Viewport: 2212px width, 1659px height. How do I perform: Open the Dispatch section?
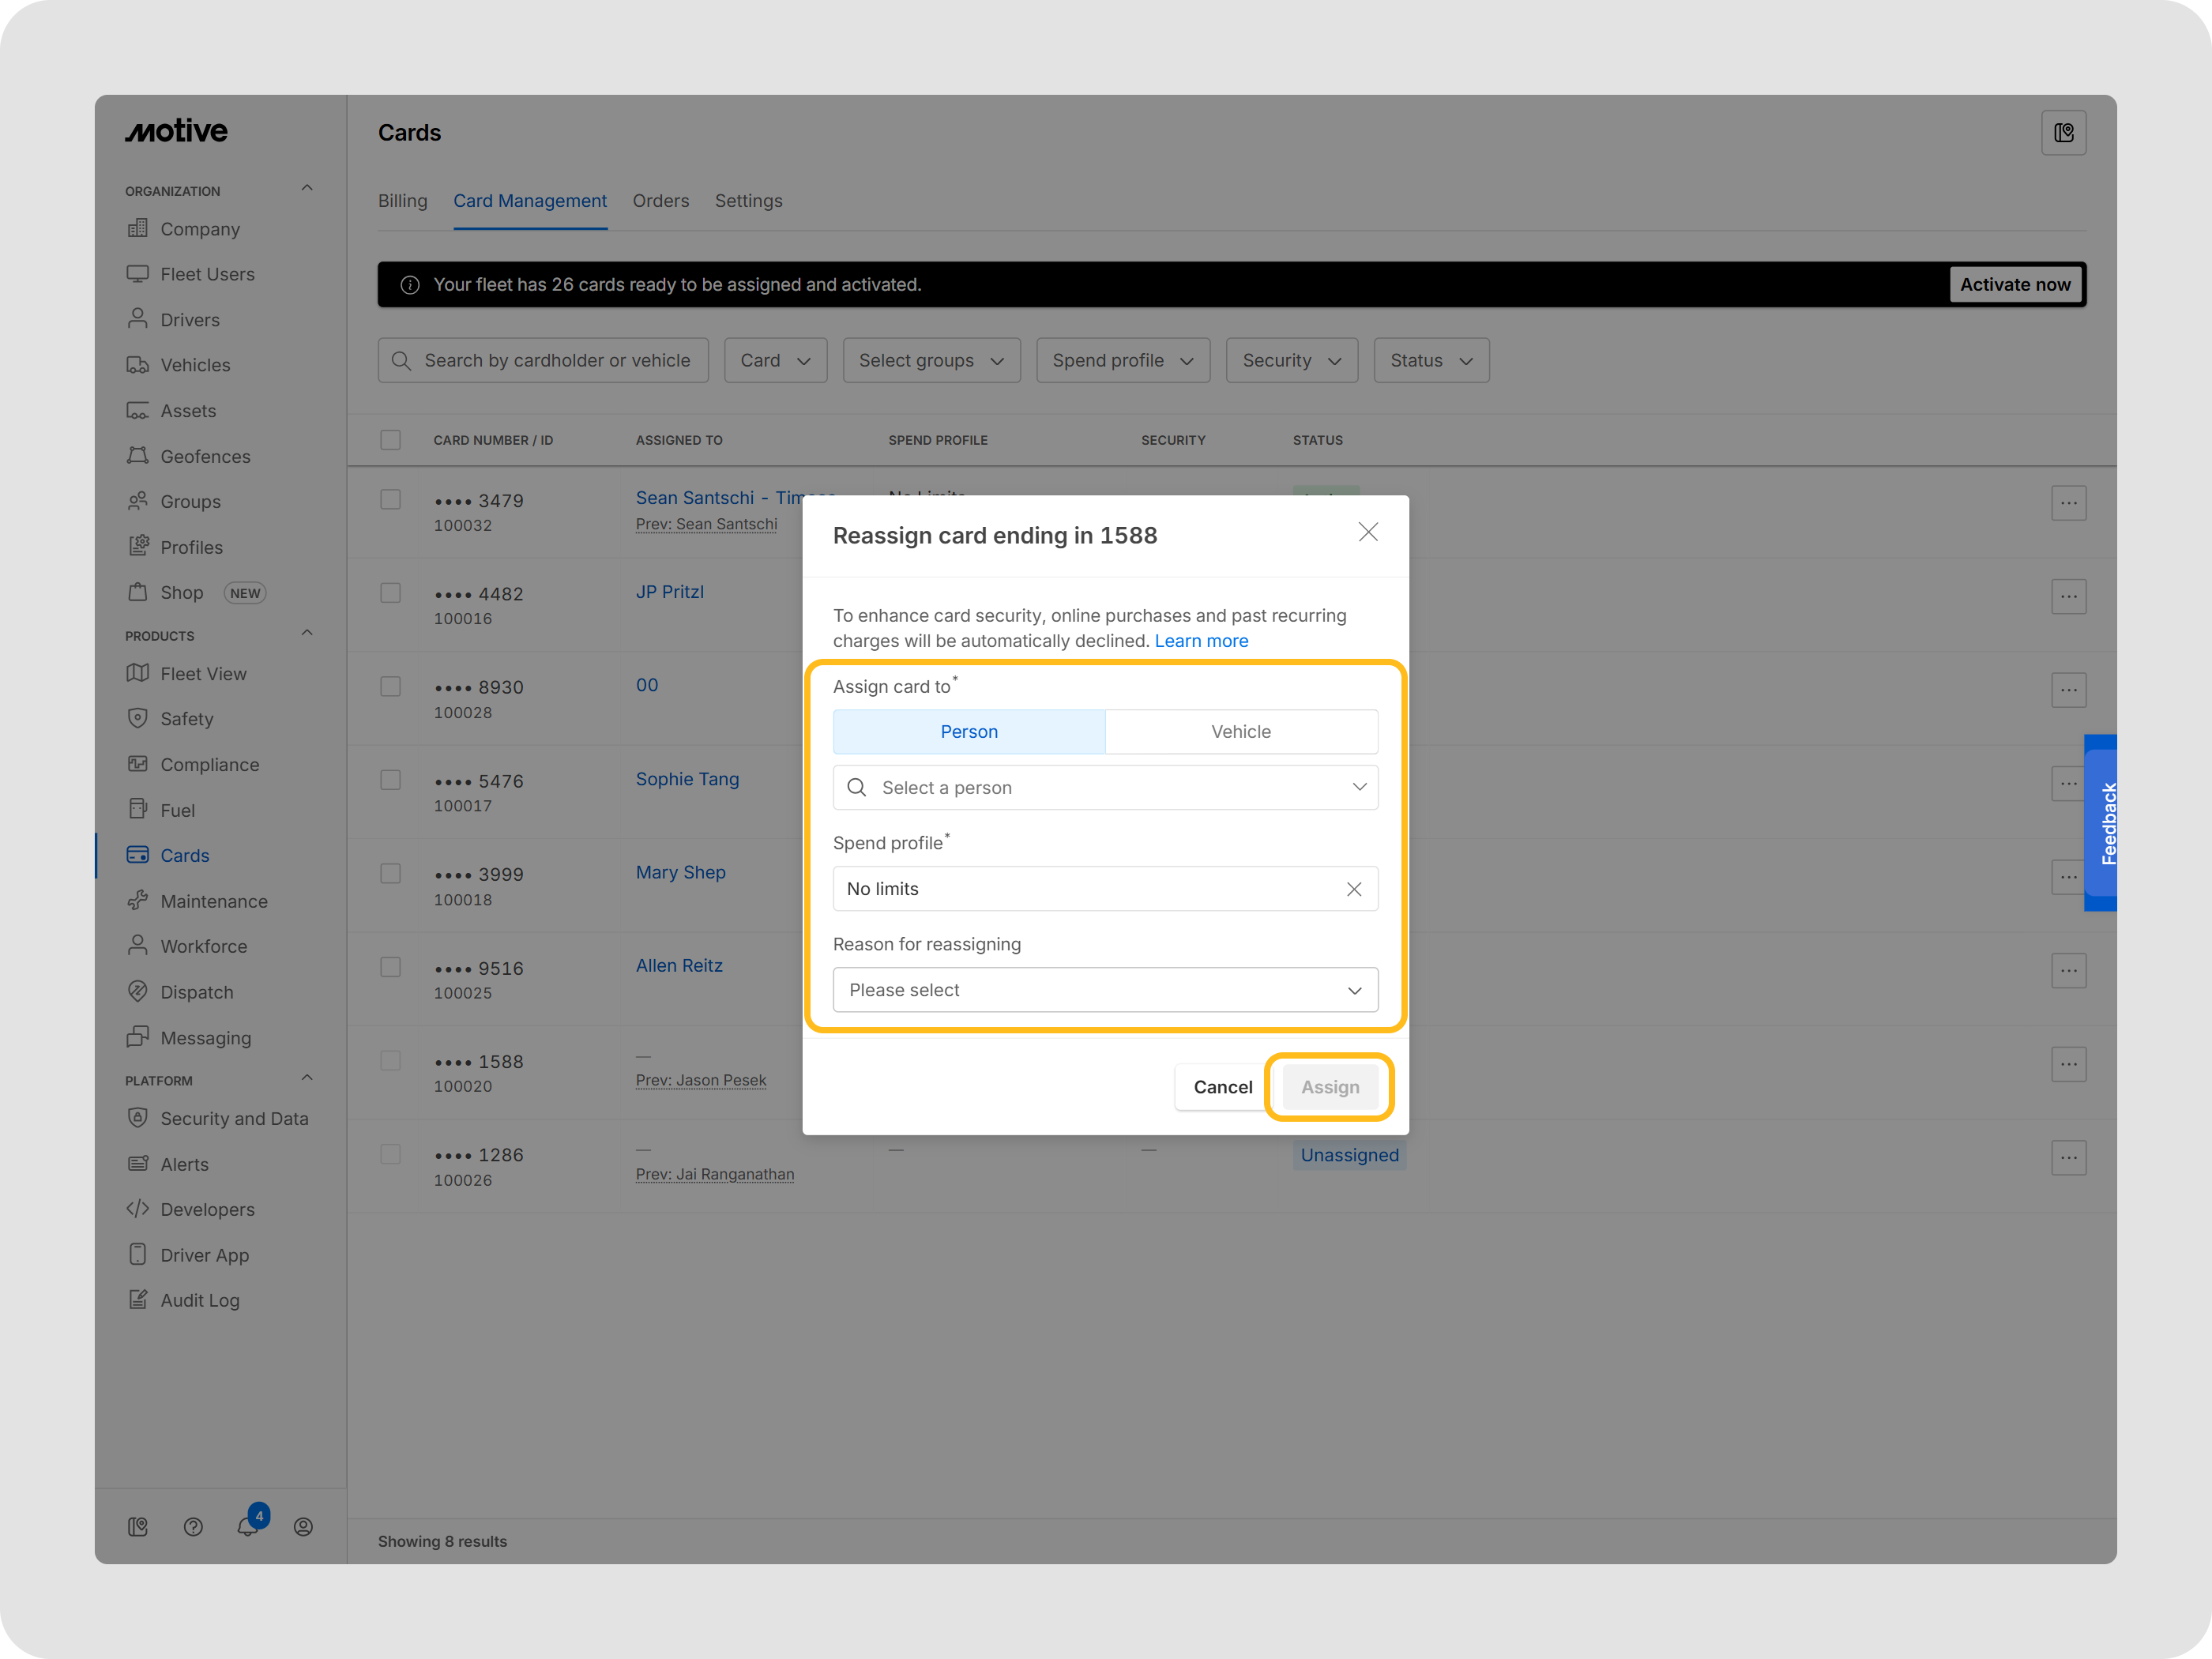pos(196,991)
